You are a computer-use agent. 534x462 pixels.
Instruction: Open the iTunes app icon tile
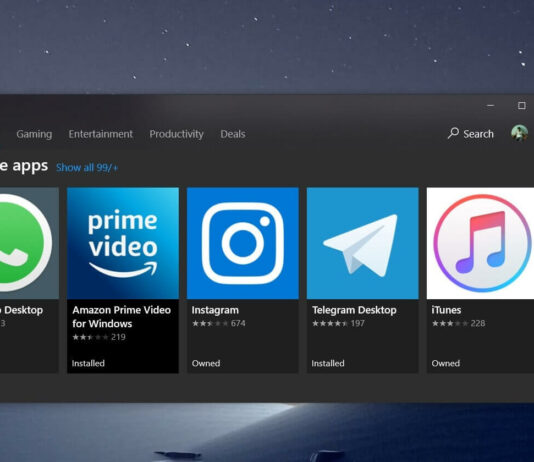pyautogui.click(x=480, y=243)
